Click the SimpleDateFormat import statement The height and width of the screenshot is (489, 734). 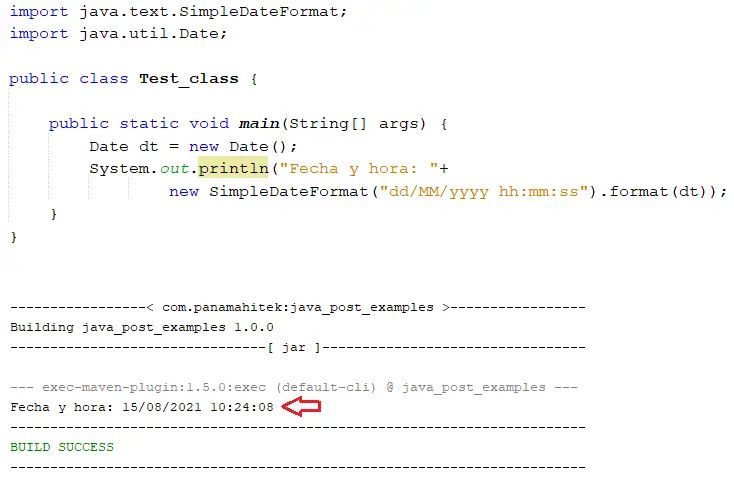(x=178, y=11)
